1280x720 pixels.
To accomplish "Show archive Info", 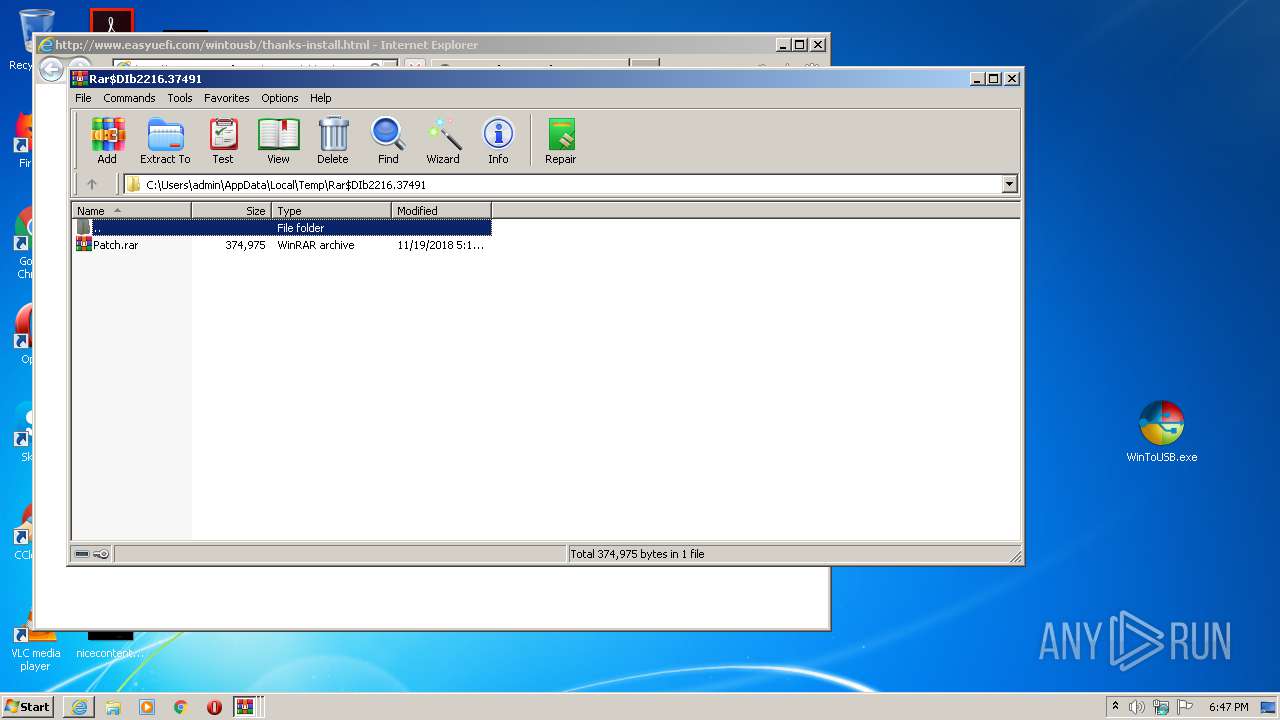I will (498, 141).
